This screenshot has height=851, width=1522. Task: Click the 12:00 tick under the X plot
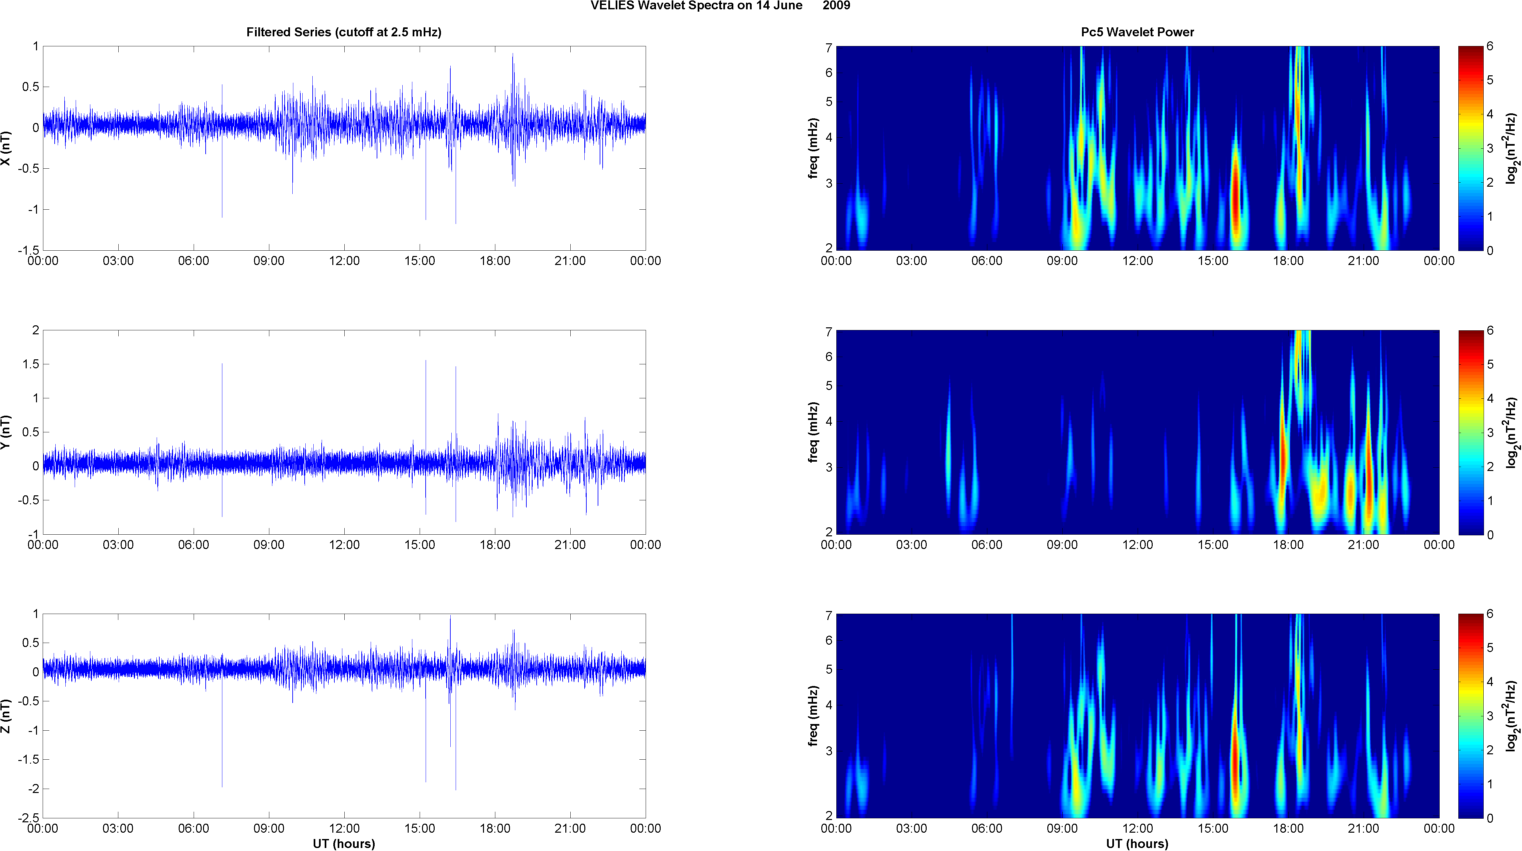(x=344, y=261)
